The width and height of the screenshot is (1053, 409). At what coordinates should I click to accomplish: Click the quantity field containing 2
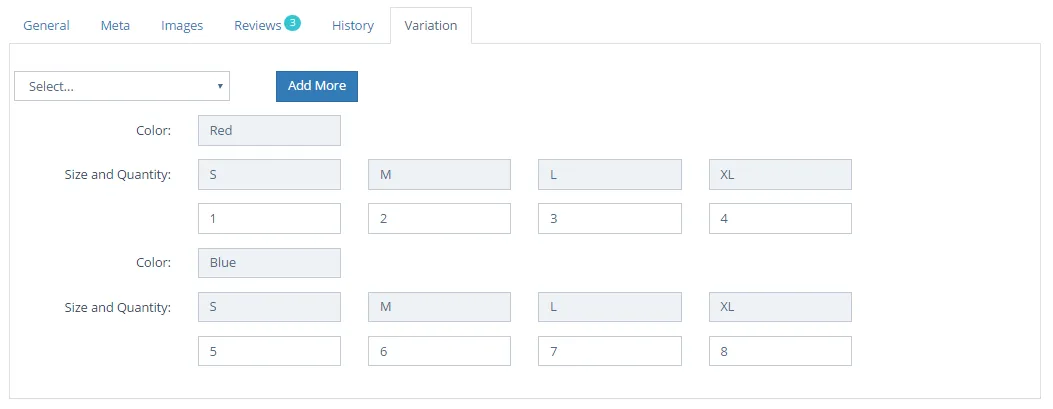(x=439, y=218)
